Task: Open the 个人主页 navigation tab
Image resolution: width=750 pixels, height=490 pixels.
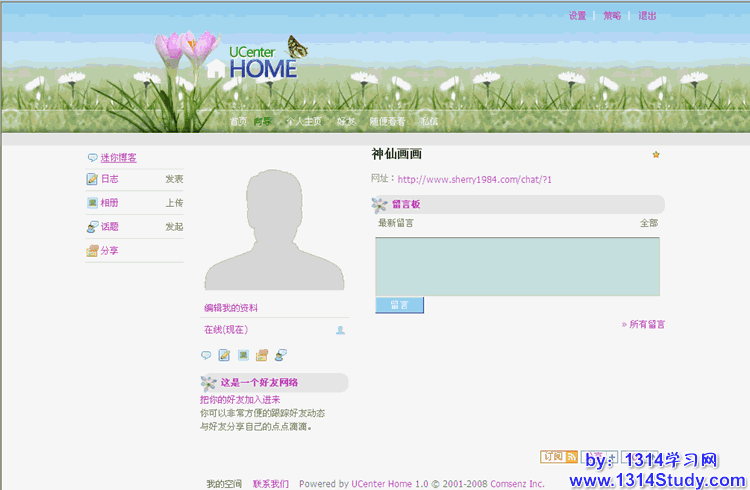Action: (x=304, y=122)
